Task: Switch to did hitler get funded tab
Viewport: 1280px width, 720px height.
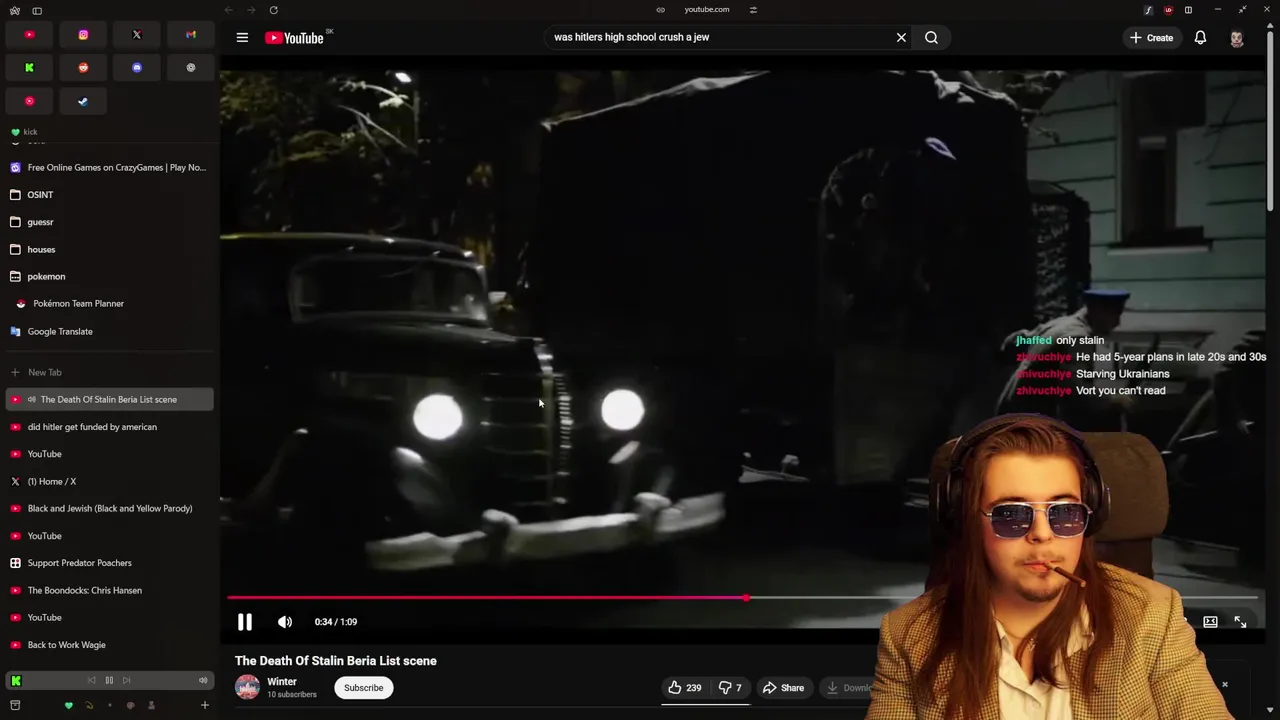Action: pos(109,427)
